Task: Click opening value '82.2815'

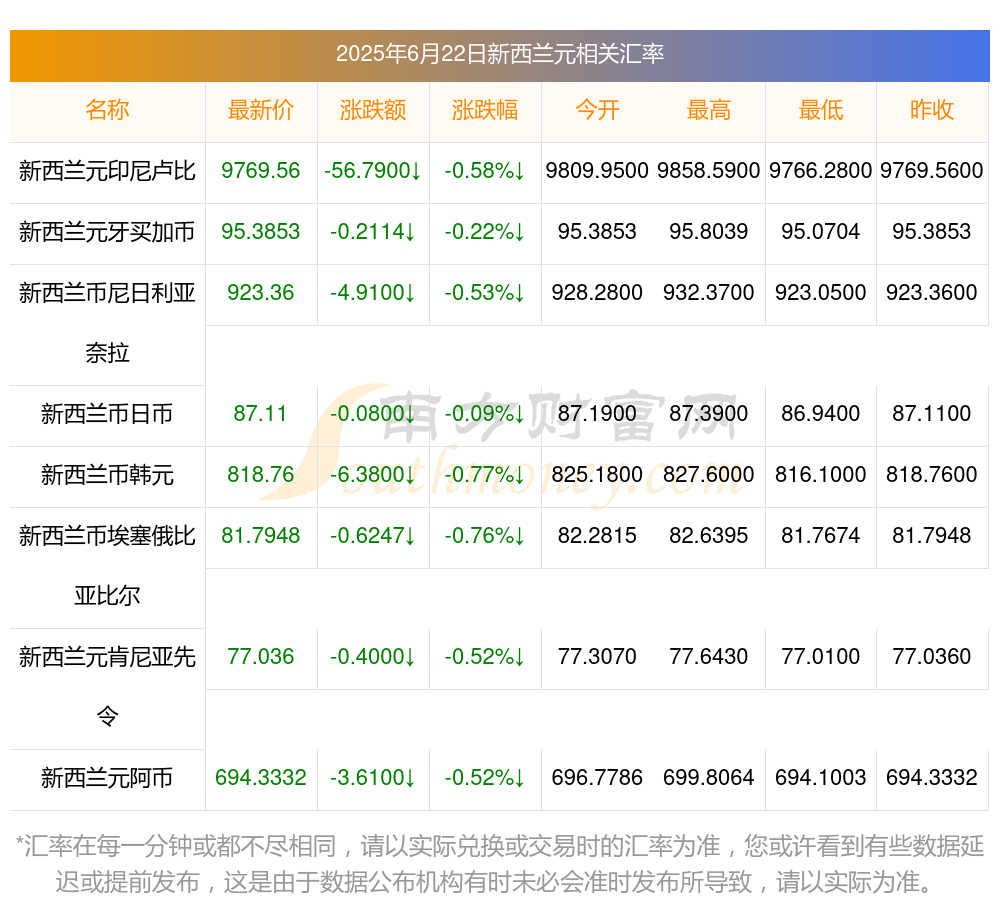Action: click(x=597, y=536)
